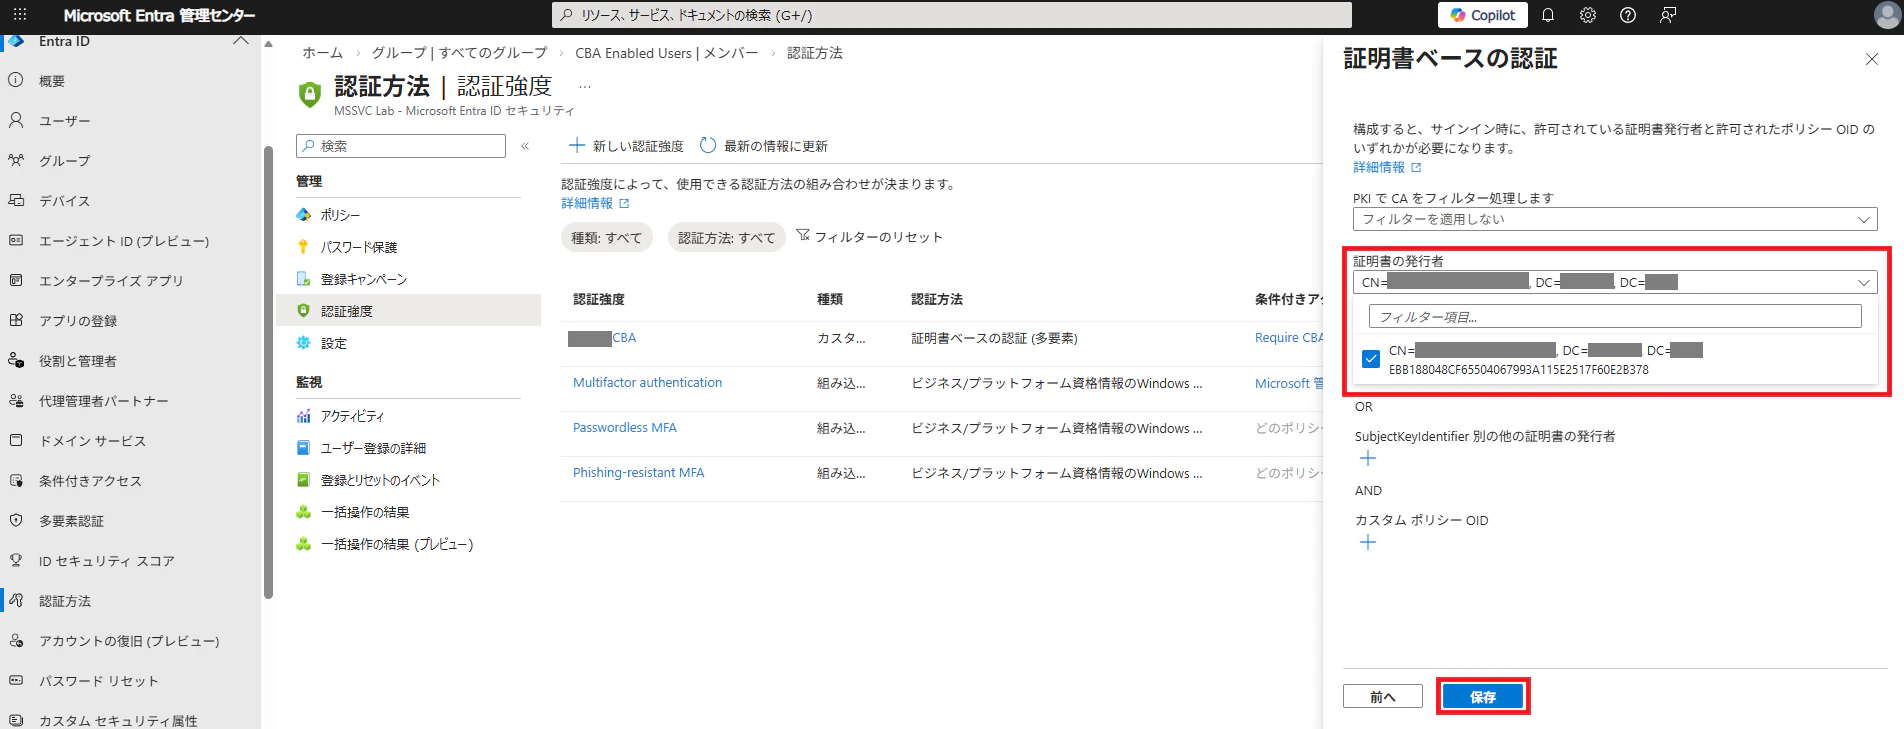Expand the フィルターを適用しない PKI dropdown
This screenshot has height=729, width=1904.
(1615, 219)
